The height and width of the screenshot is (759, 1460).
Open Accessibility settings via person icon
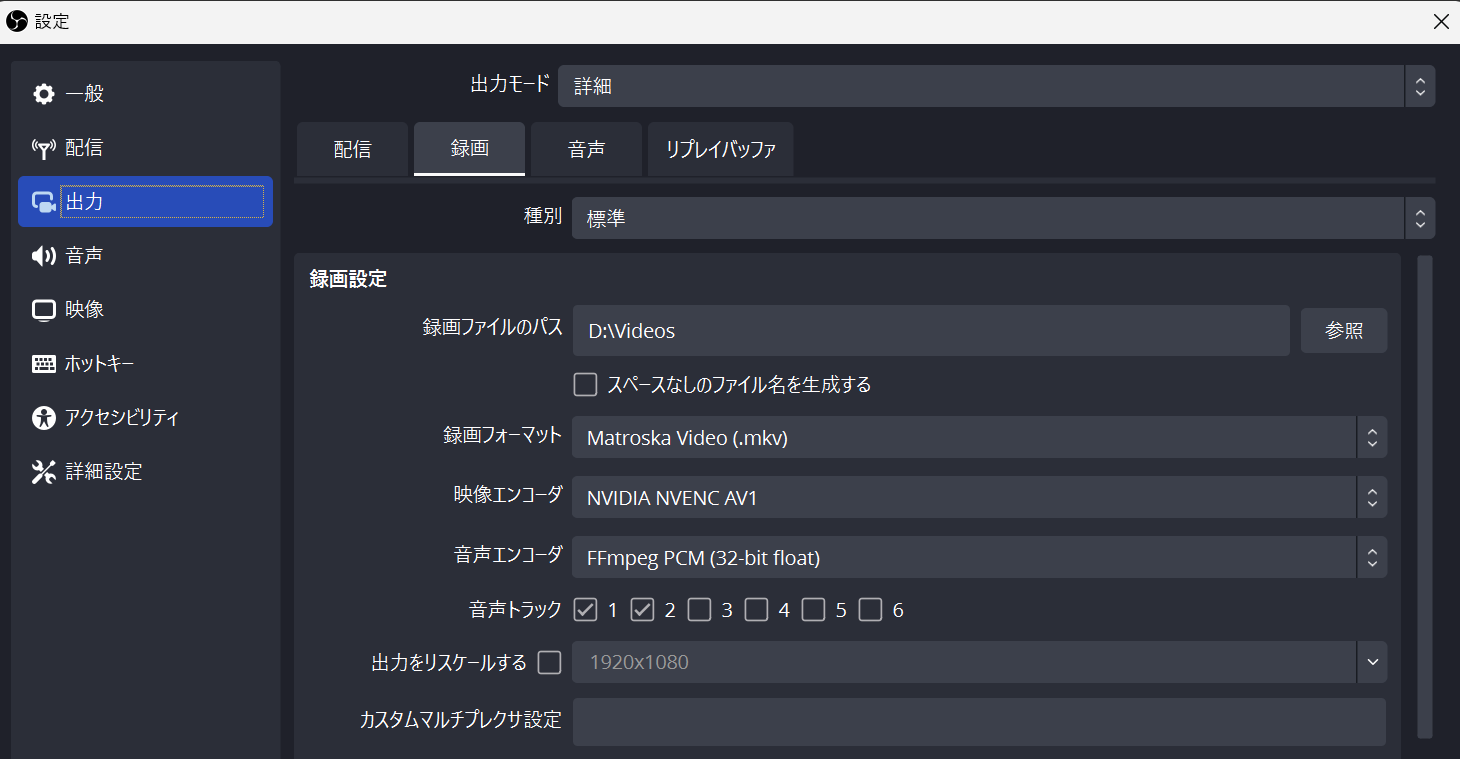point(44,418)
